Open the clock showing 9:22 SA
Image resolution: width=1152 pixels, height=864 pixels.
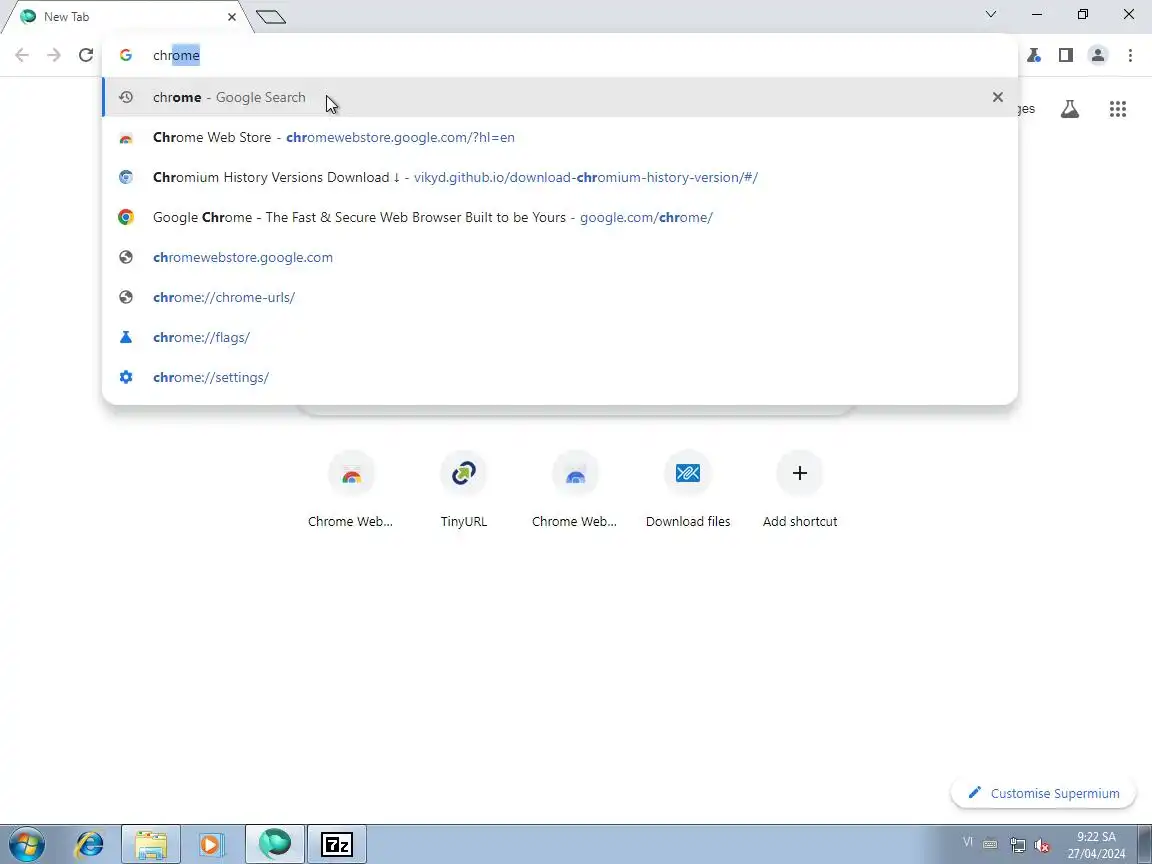pos(1096,845)
